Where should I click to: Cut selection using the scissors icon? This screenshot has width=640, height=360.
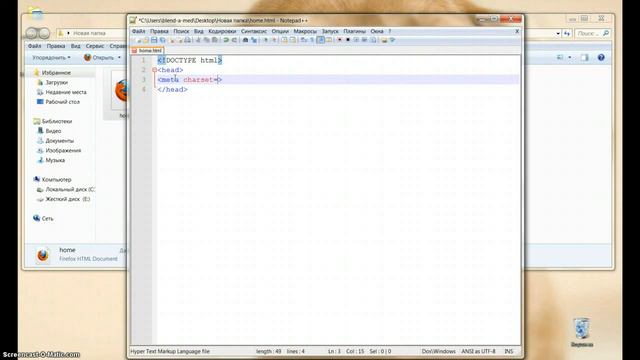(x=198, y=40)
